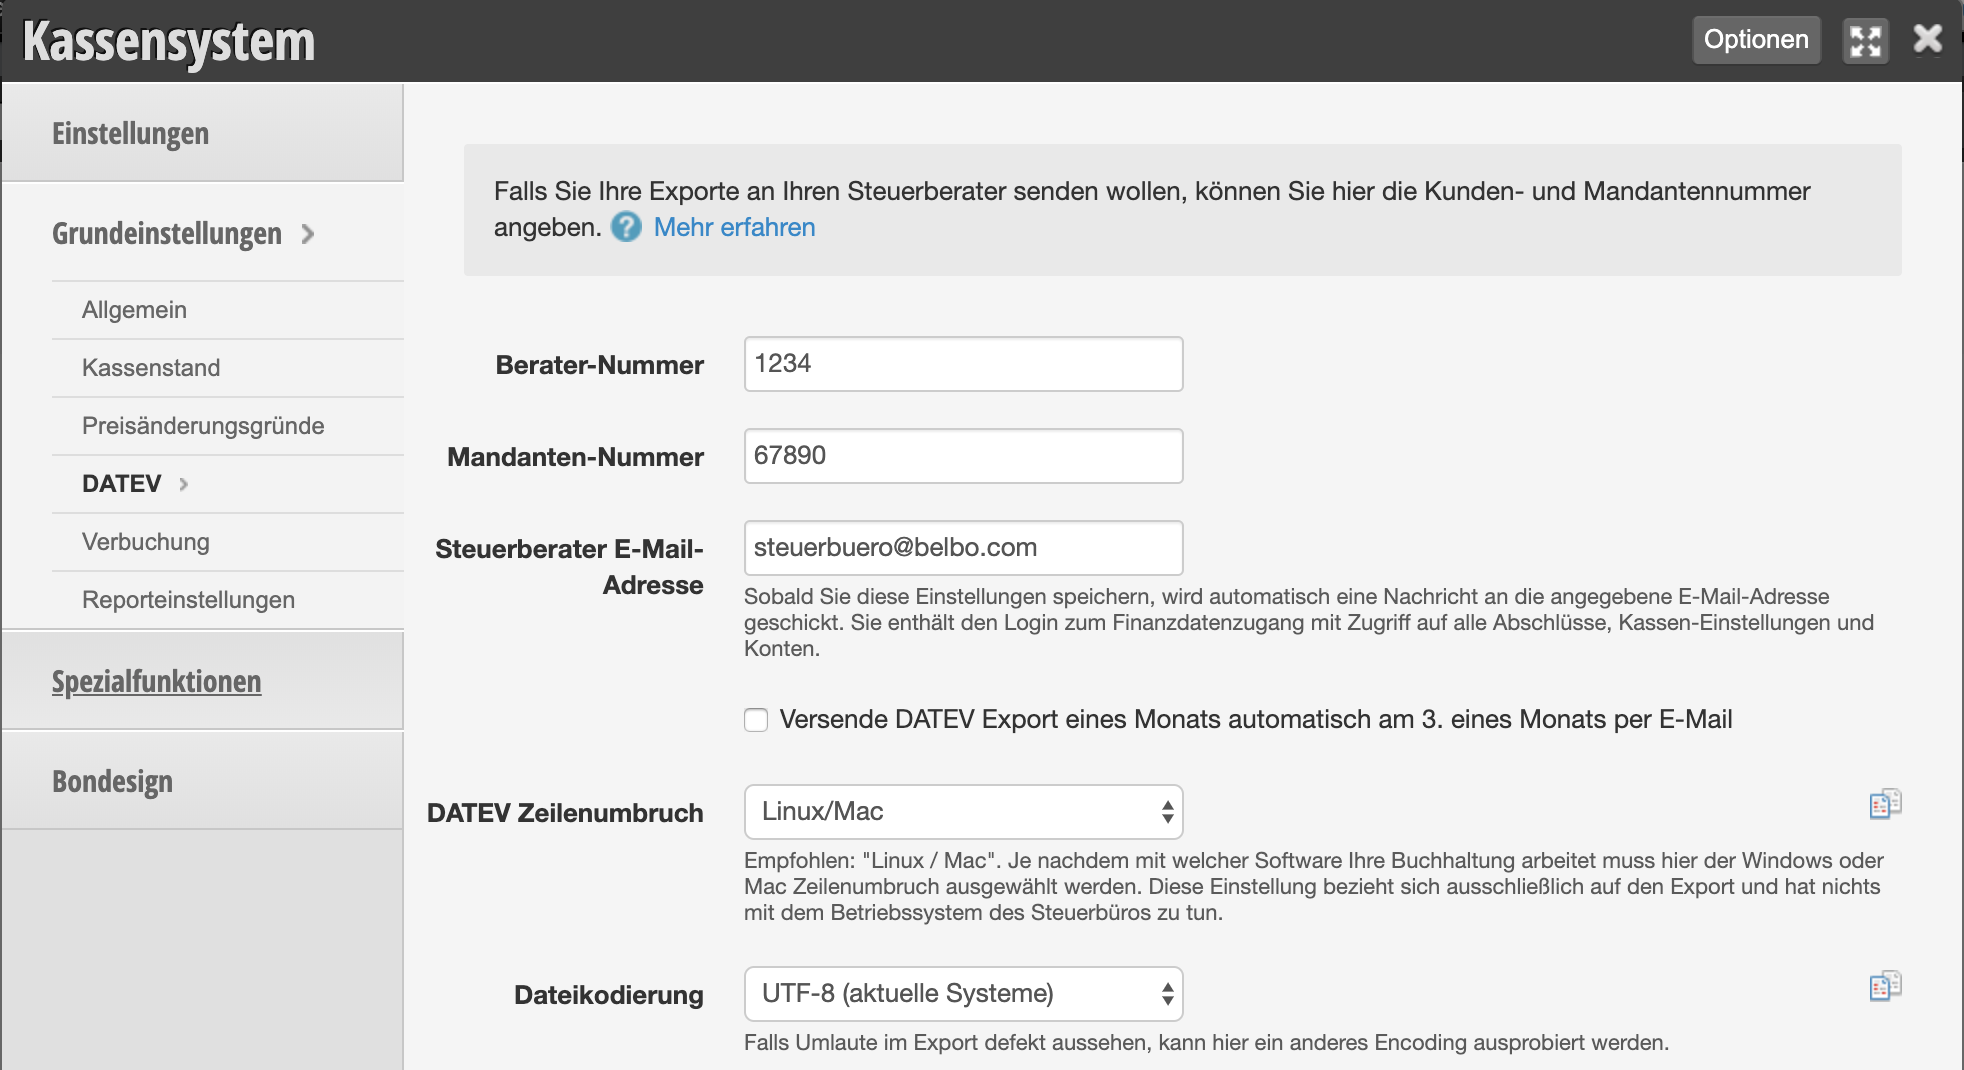
Task: Click the chevron next to Grundeinstellungen
Action: coord(308,234)
